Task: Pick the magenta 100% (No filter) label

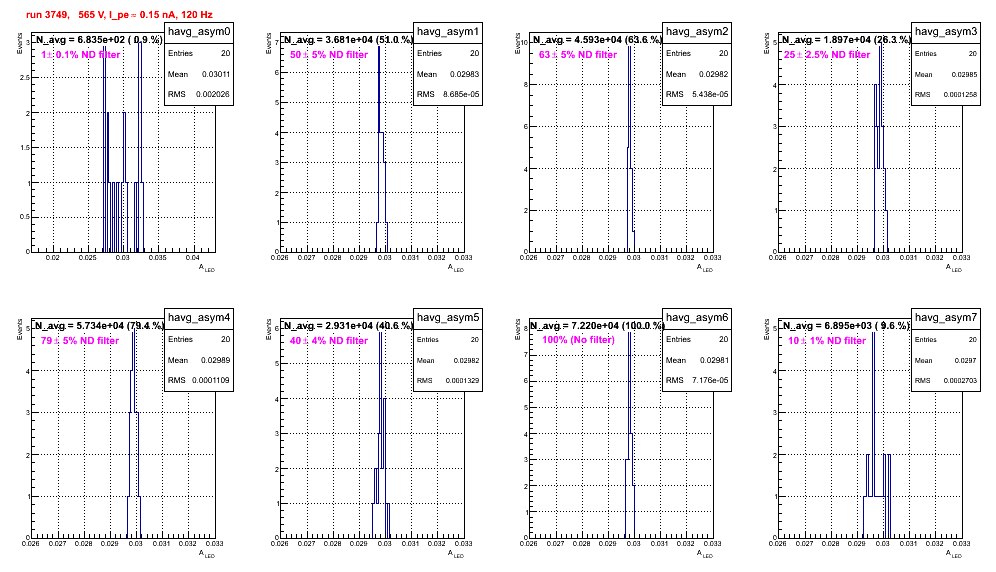Action: pyautogui.click(x=579, y=340)
